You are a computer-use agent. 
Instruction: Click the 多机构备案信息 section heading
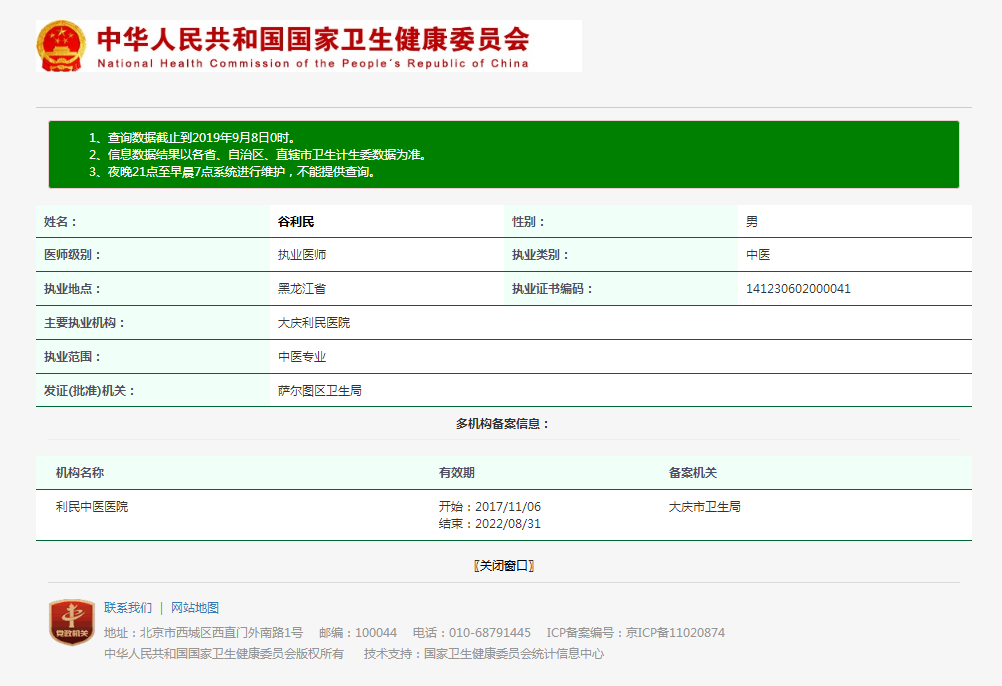click(503, 423)
